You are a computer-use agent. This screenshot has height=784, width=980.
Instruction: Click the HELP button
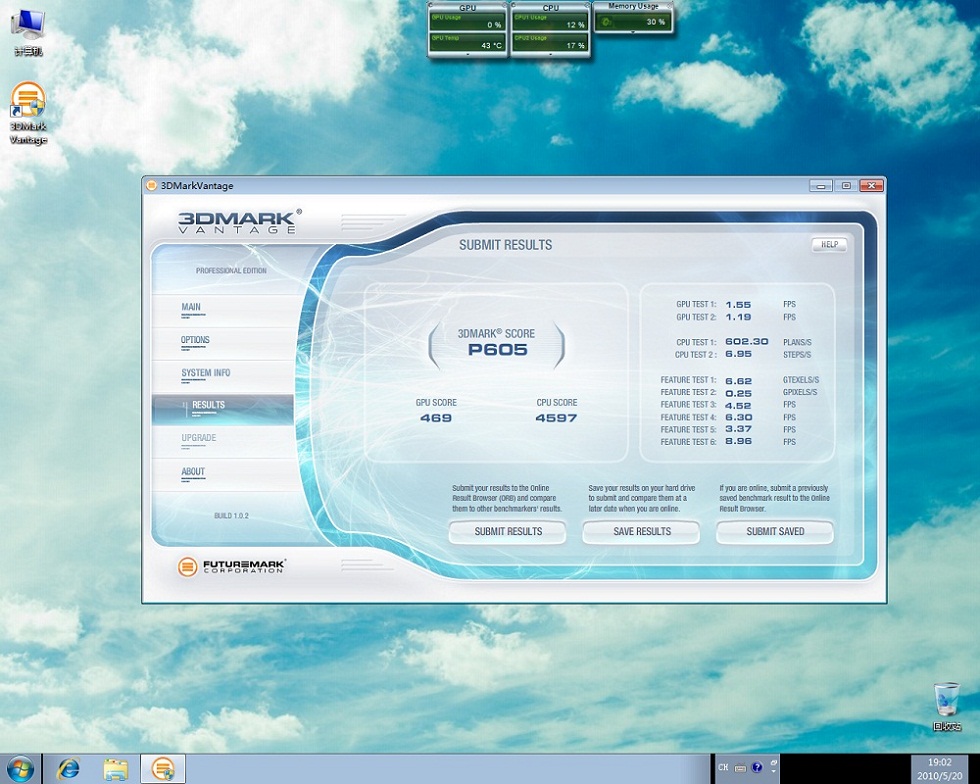coord(829,244)
